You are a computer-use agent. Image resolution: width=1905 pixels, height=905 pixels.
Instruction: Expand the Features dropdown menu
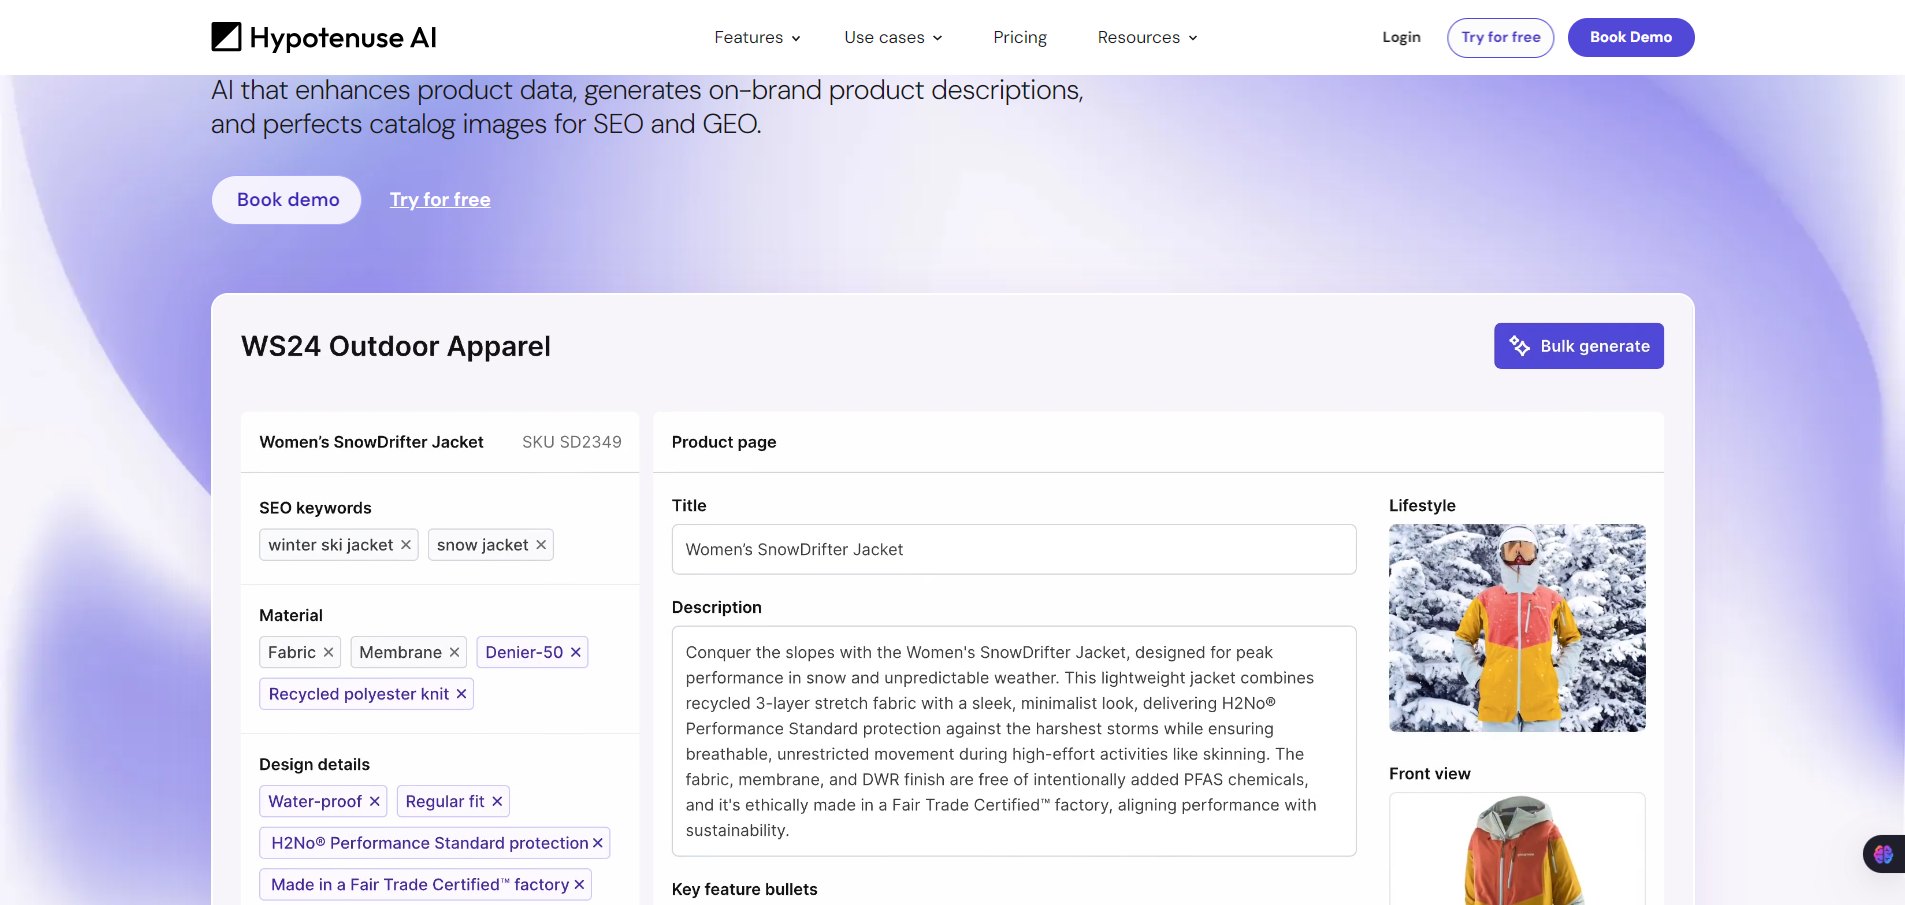[757, 37]
